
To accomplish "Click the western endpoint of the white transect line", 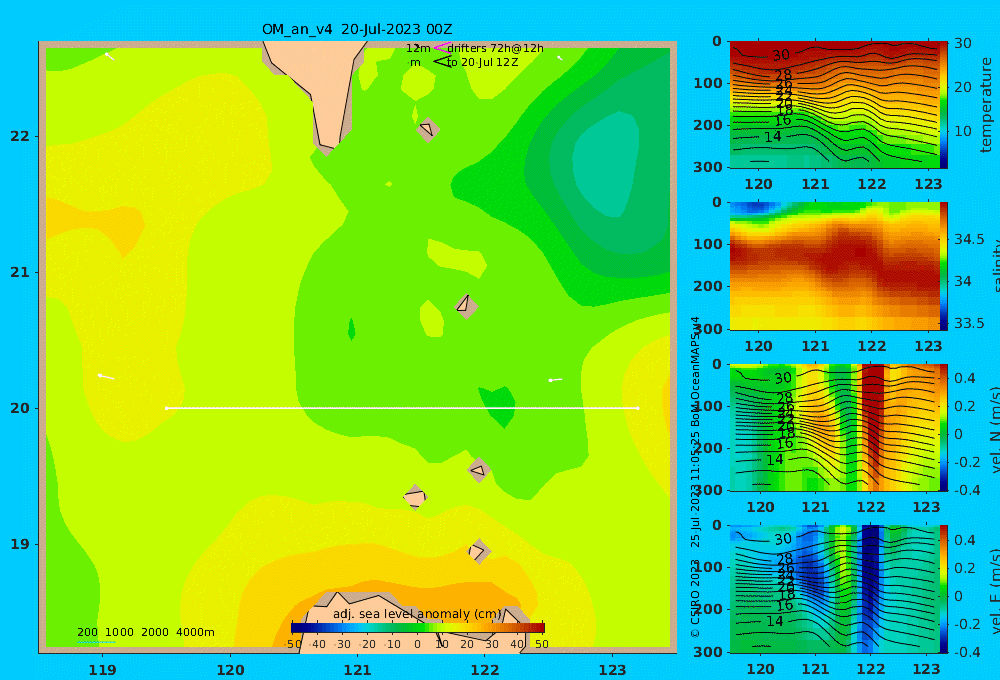I will 166,408.
